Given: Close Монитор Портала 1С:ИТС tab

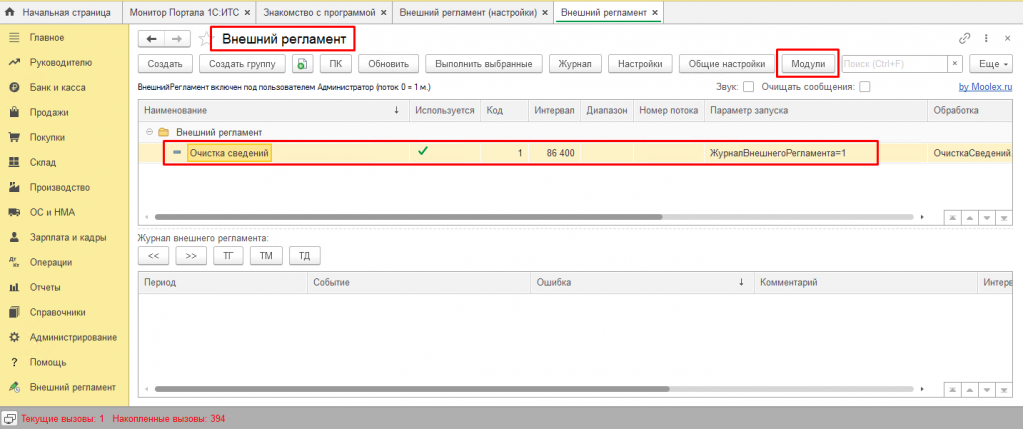Looking at the screenshot, I should (x=246, y=12).
